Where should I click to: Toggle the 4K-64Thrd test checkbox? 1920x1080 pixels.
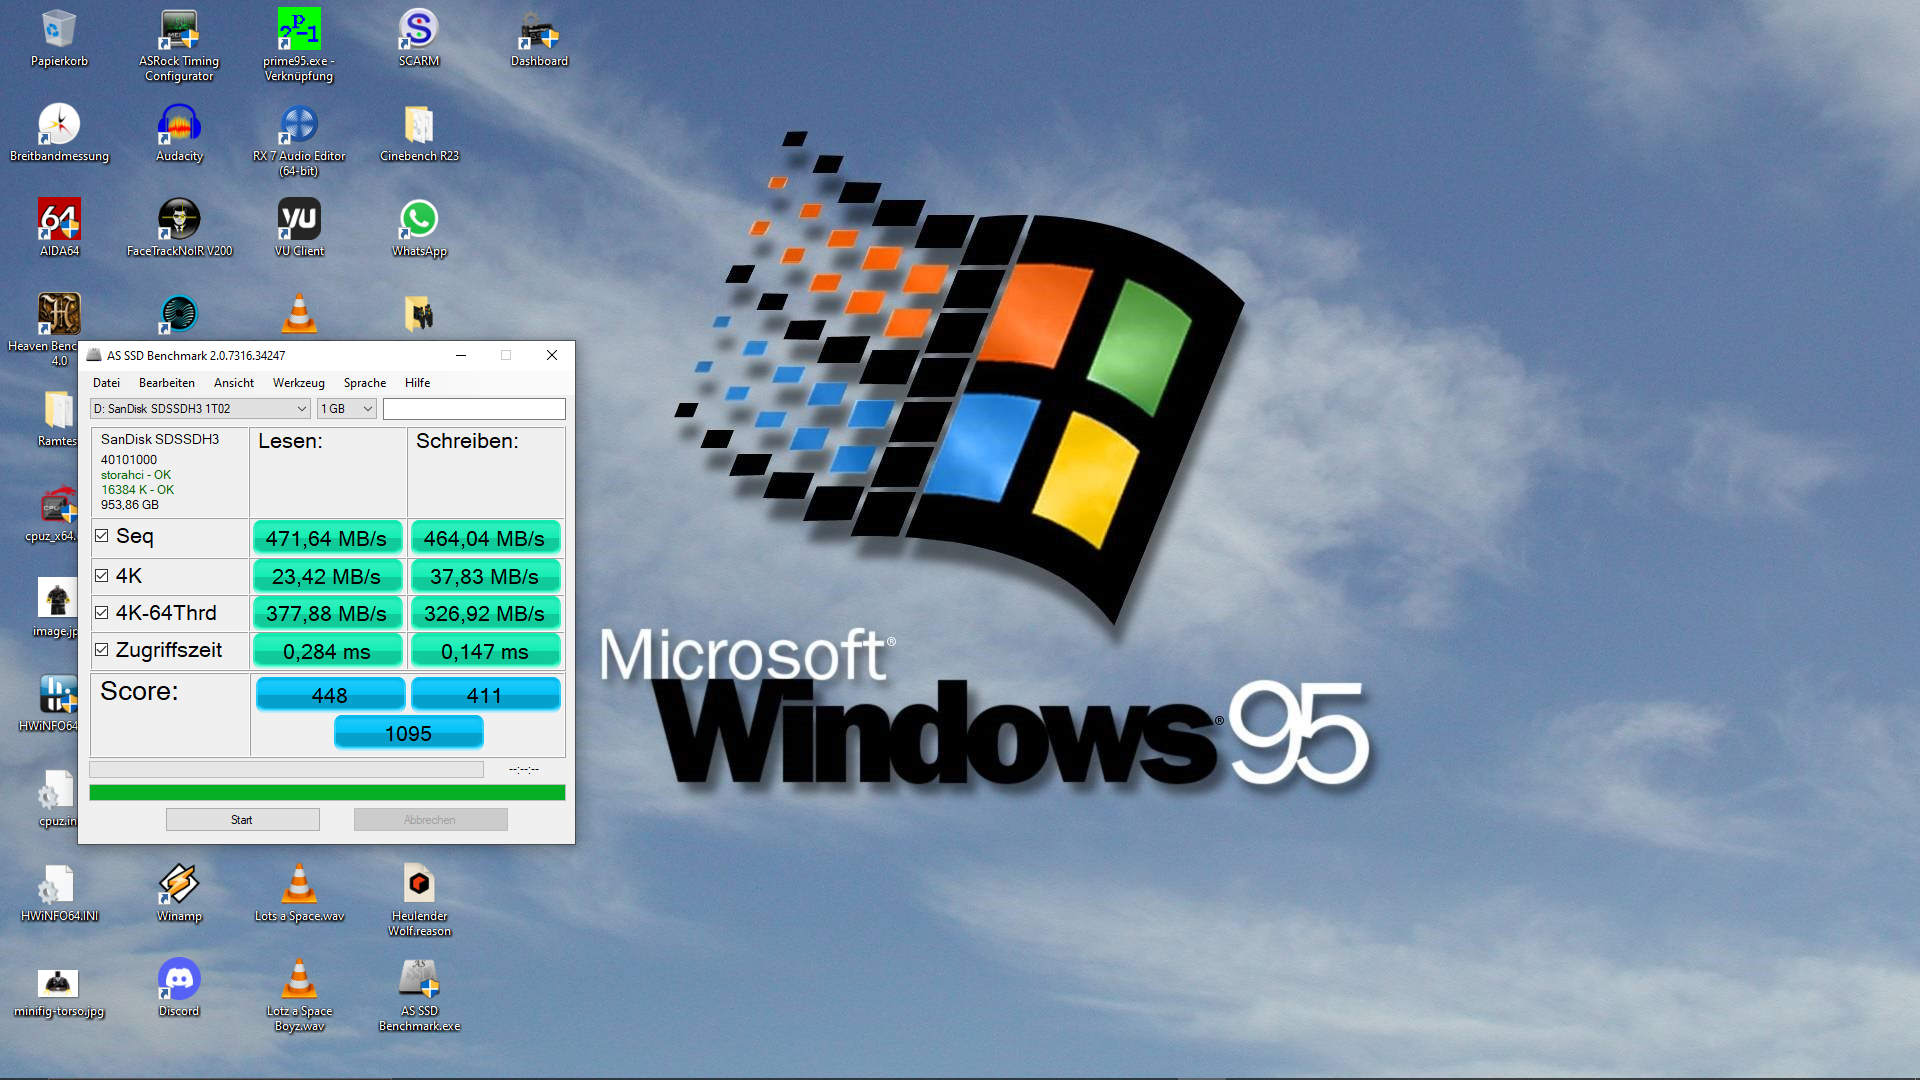coord(102,613)
